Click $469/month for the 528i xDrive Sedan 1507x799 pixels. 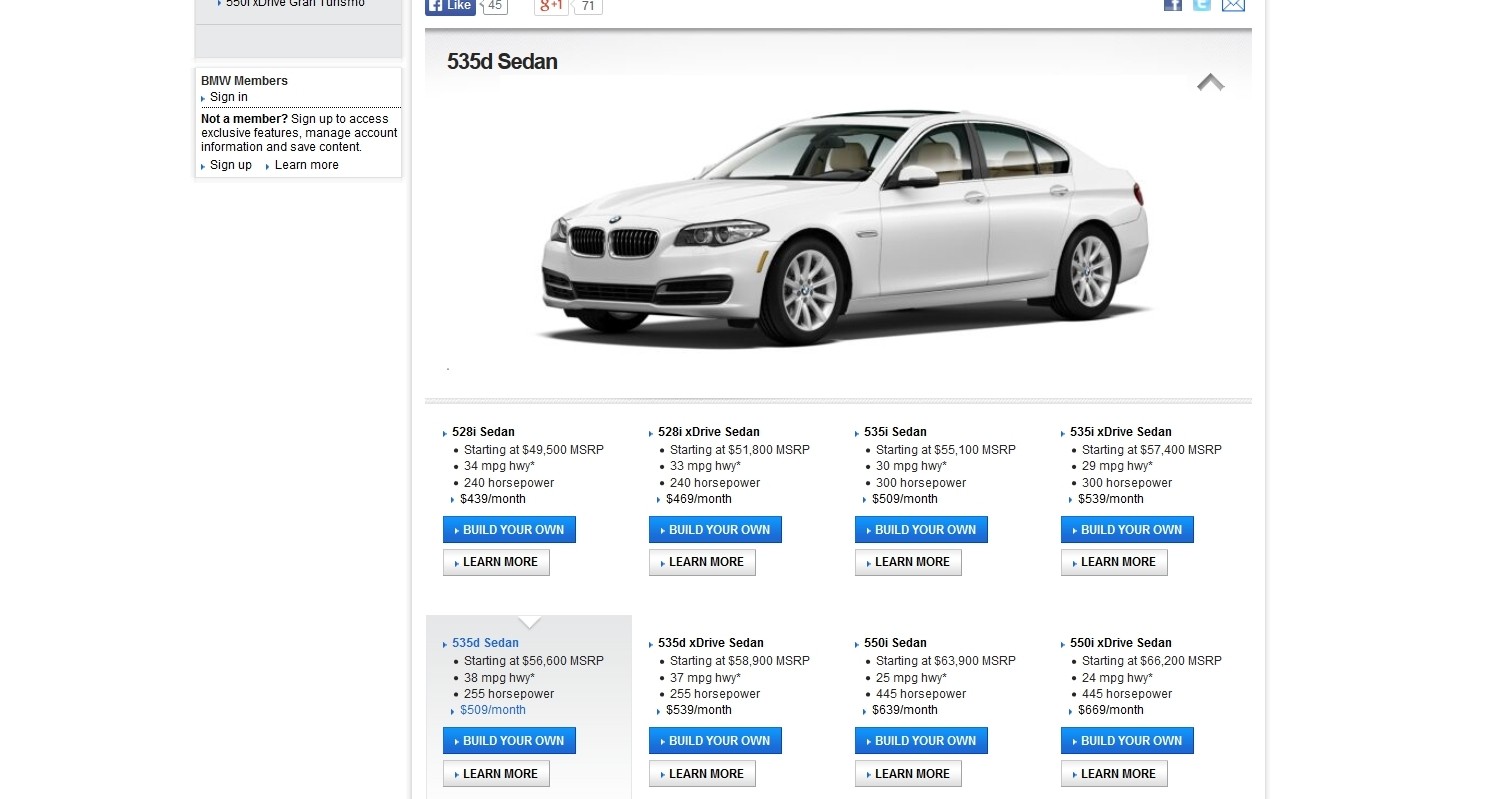(x=698, y=499)
